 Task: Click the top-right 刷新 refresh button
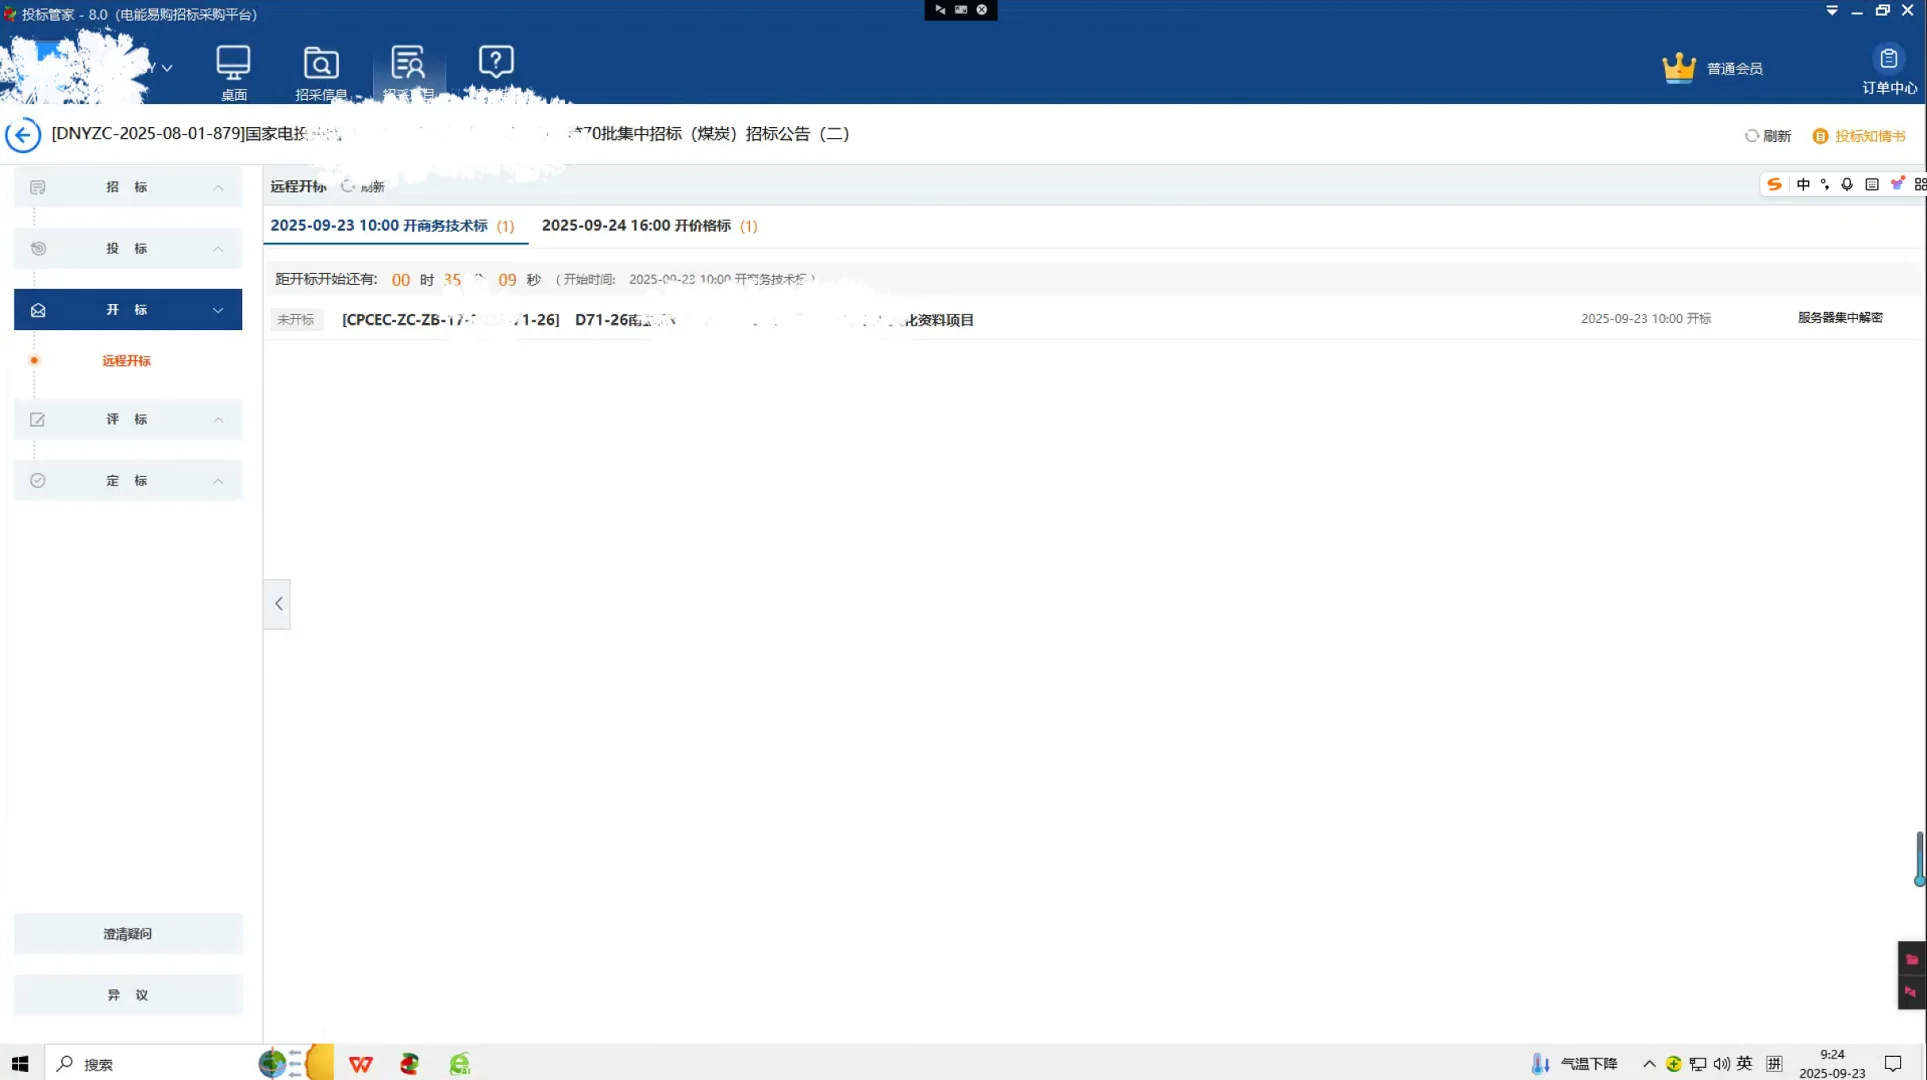[x=1768, y=136]
